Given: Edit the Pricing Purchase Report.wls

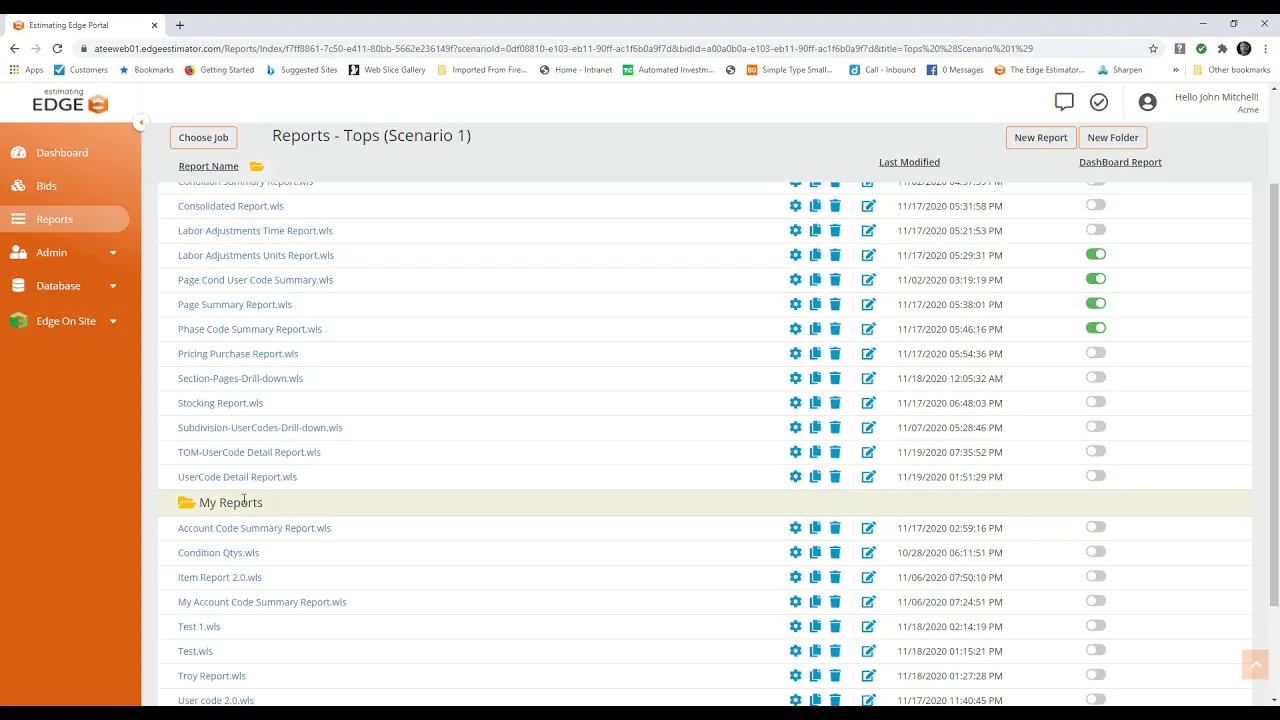Looking at the screenshot, I should pyautogui.click(x=868, y=354).
